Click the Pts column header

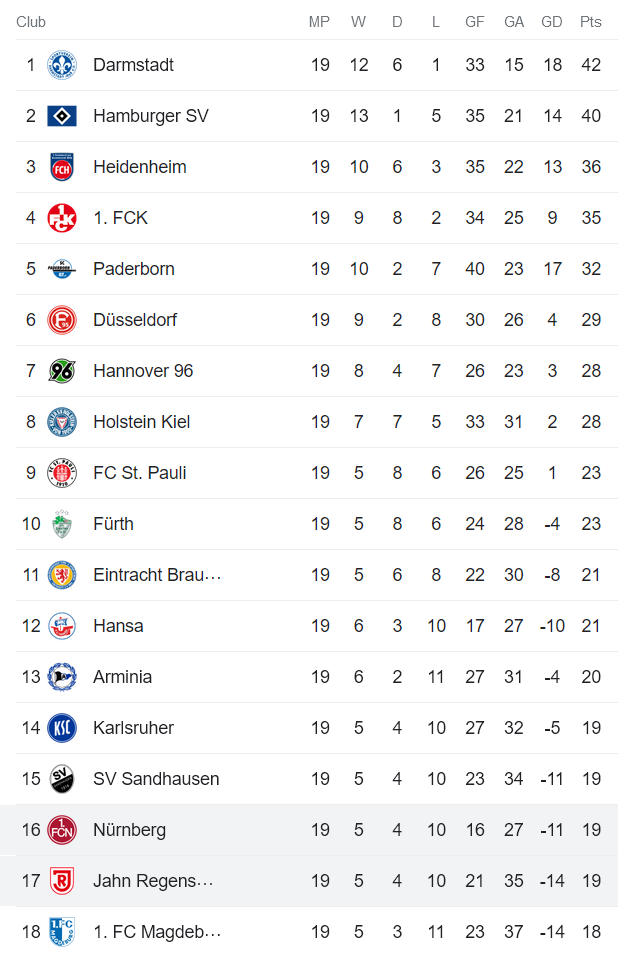coord(590,22)
